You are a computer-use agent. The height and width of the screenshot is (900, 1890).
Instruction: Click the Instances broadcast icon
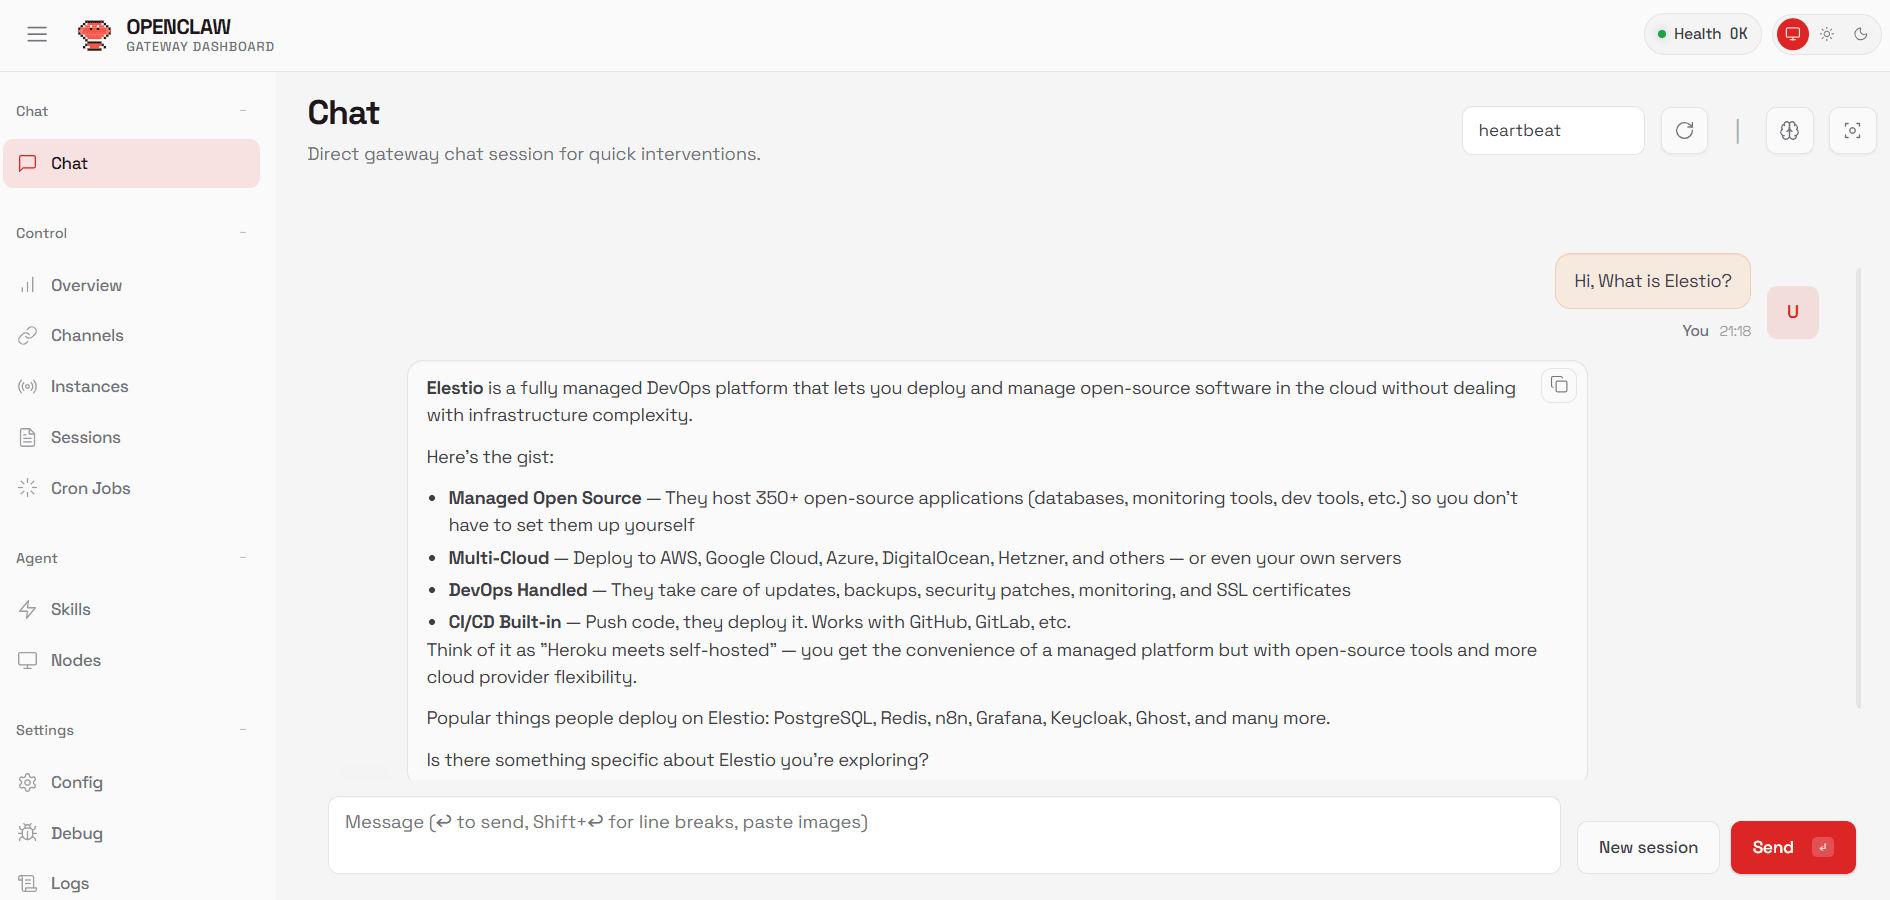(28, 386)
